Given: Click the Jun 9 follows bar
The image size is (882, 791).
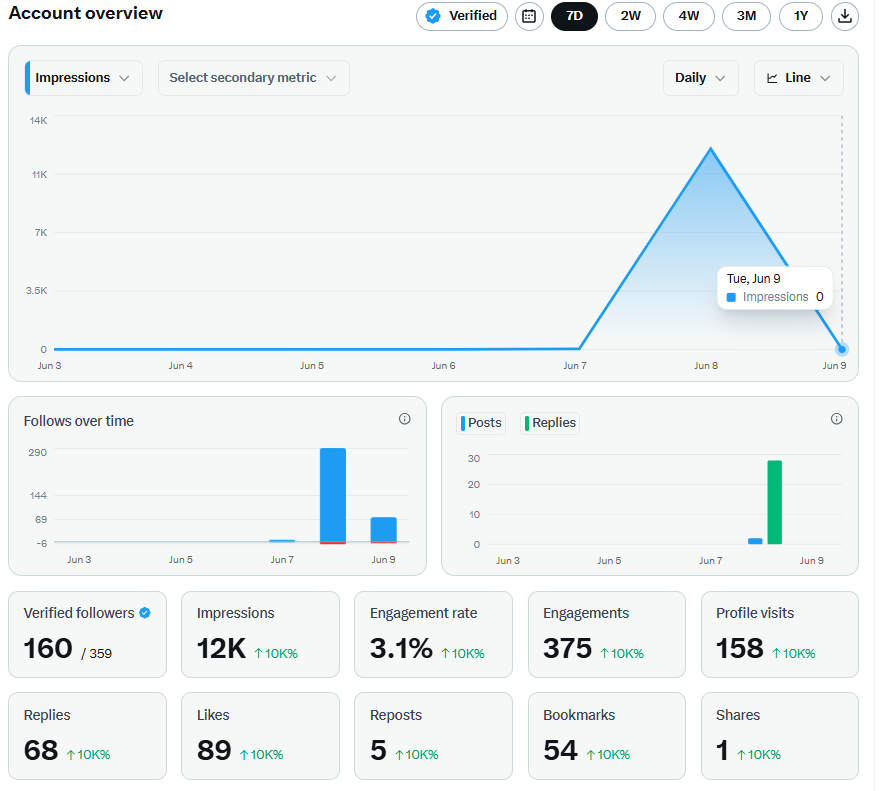Looking at the screenshot, I should 384,530.
